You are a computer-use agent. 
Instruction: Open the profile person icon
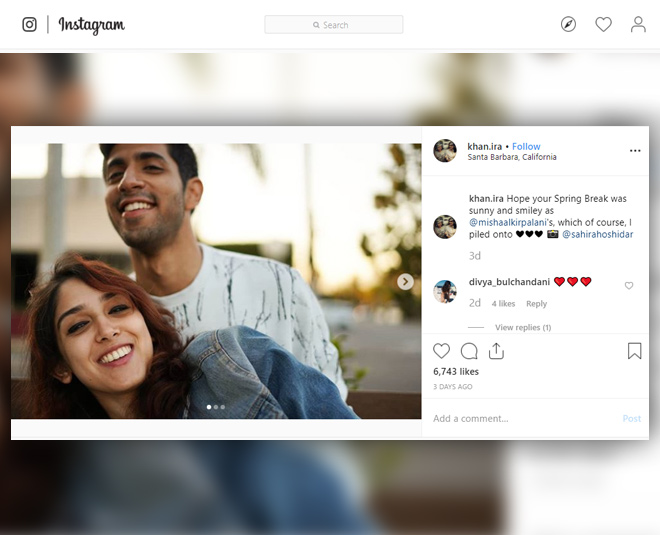(638, 24)
